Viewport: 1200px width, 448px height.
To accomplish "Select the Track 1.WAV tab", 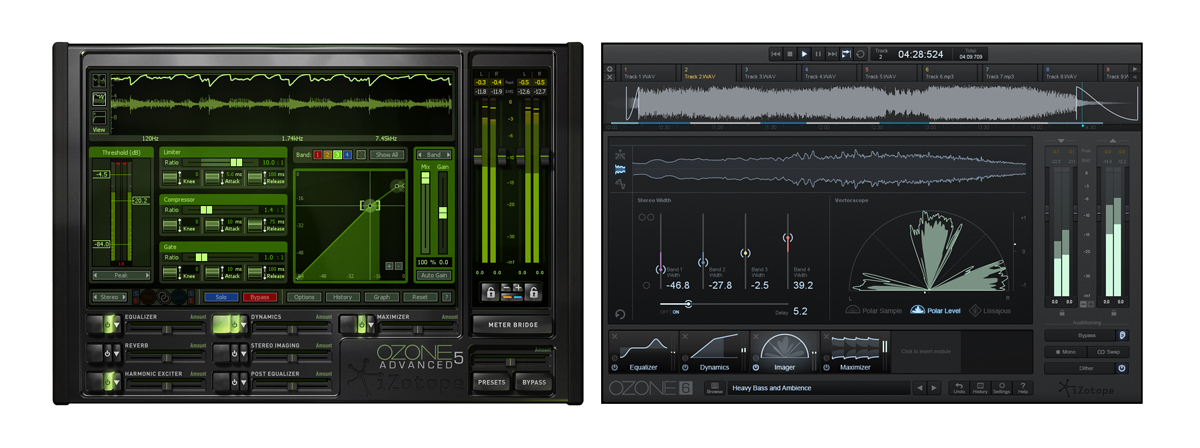I will pyautogui.click(x=648, y=73).
